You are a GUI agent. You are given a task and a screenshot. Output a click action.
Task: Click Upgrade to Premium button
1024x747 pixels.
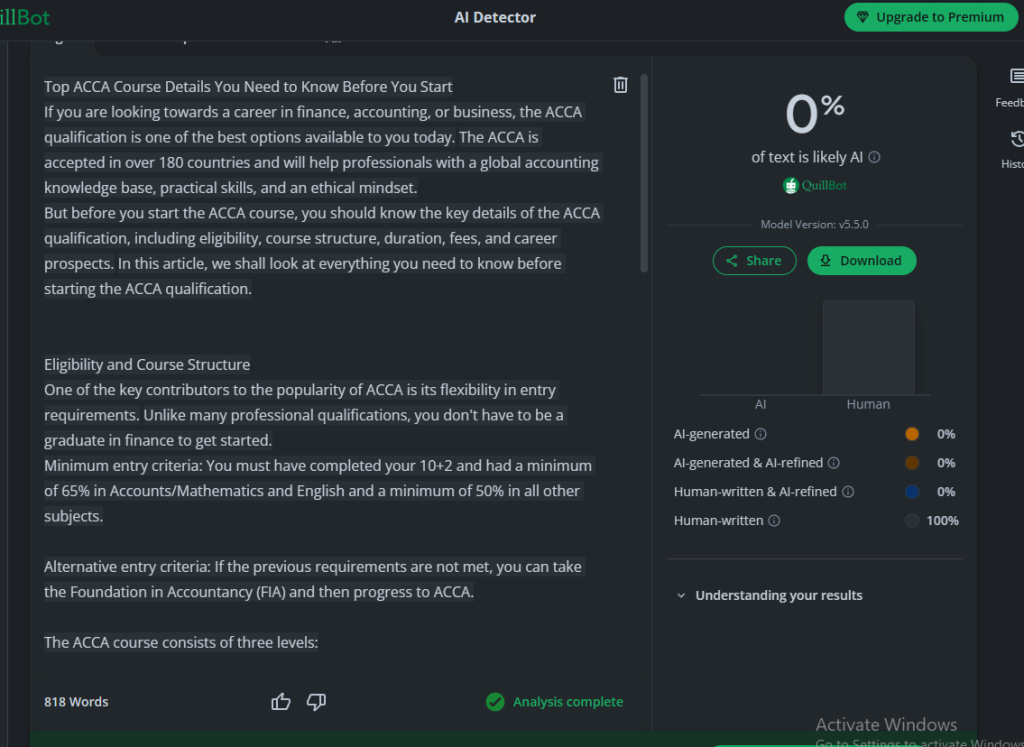click(930, 17)
